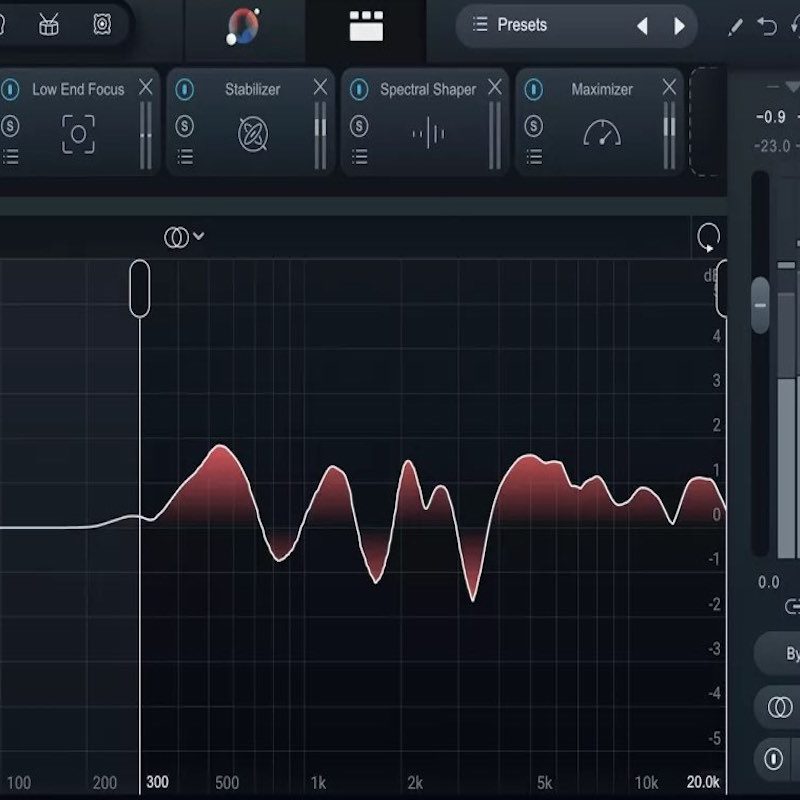Adjust the output gain fader handle
This screenshot has height=800, width=800.
click(760, 306)
